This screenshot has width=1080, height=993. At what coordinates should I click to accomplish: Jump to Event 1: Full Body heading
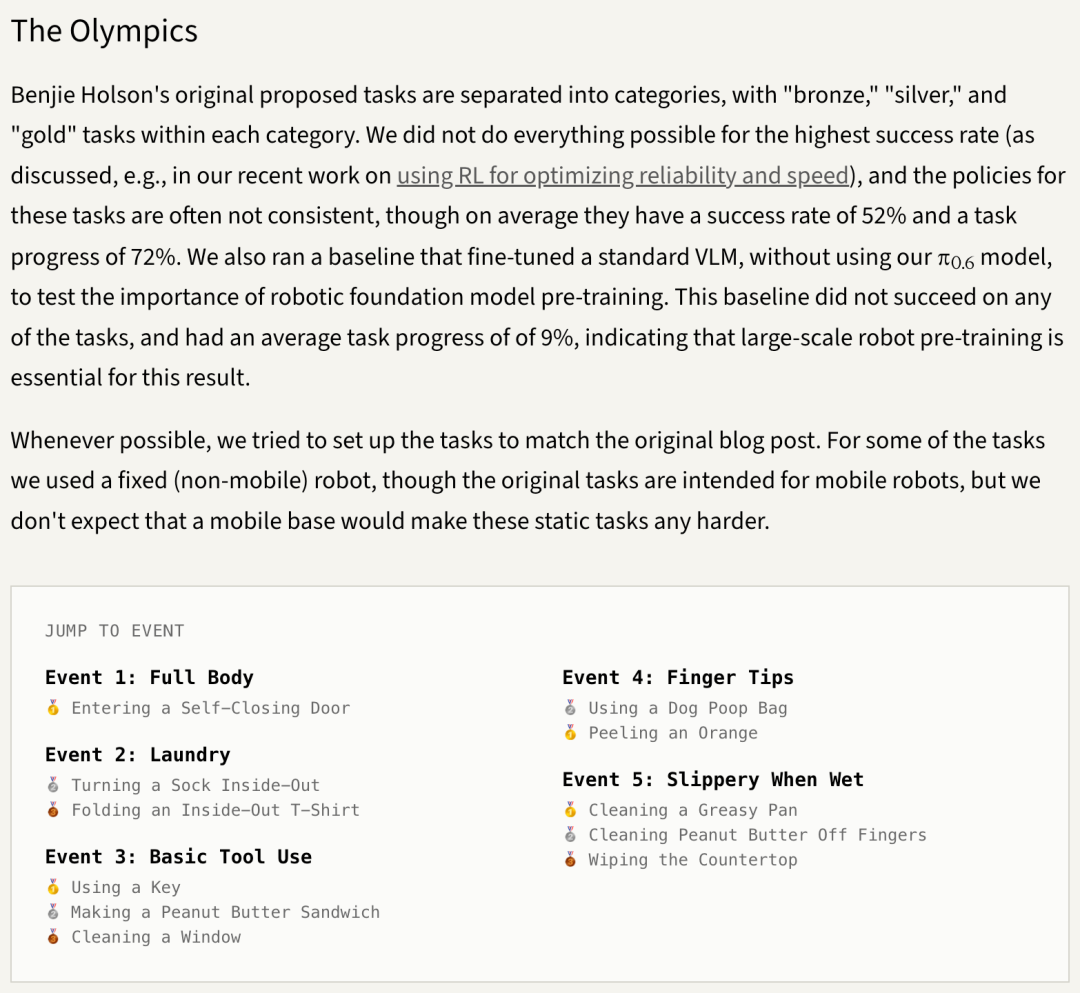pos(149,678)
